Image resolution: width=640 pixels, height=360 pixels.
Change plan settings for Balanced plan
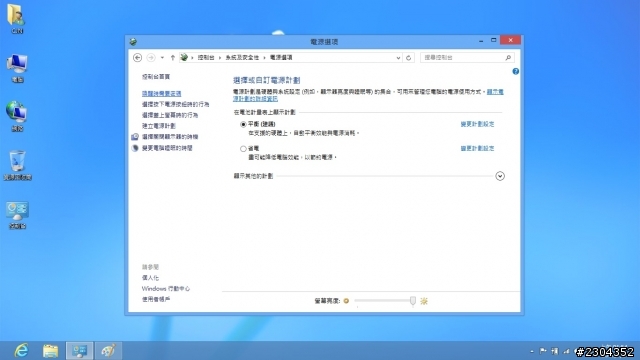[477, 124]
